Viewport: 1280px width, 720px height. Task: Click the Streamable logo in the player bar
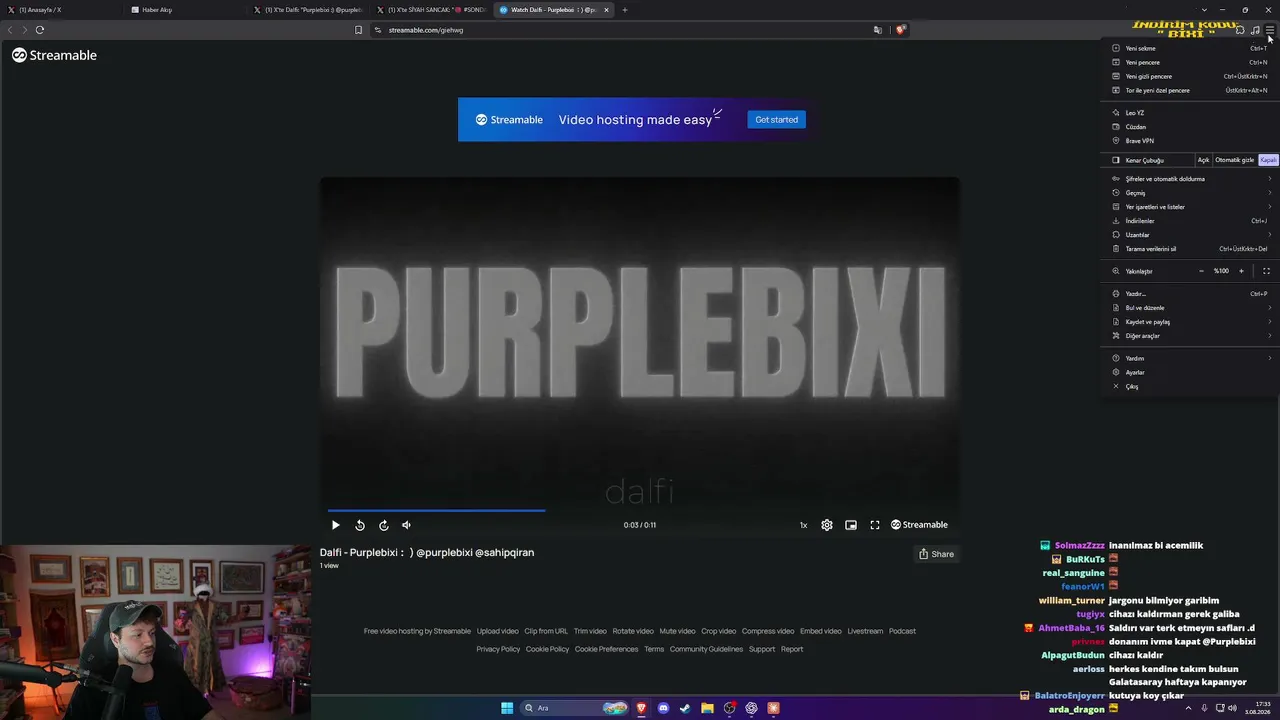pos(919,525)
